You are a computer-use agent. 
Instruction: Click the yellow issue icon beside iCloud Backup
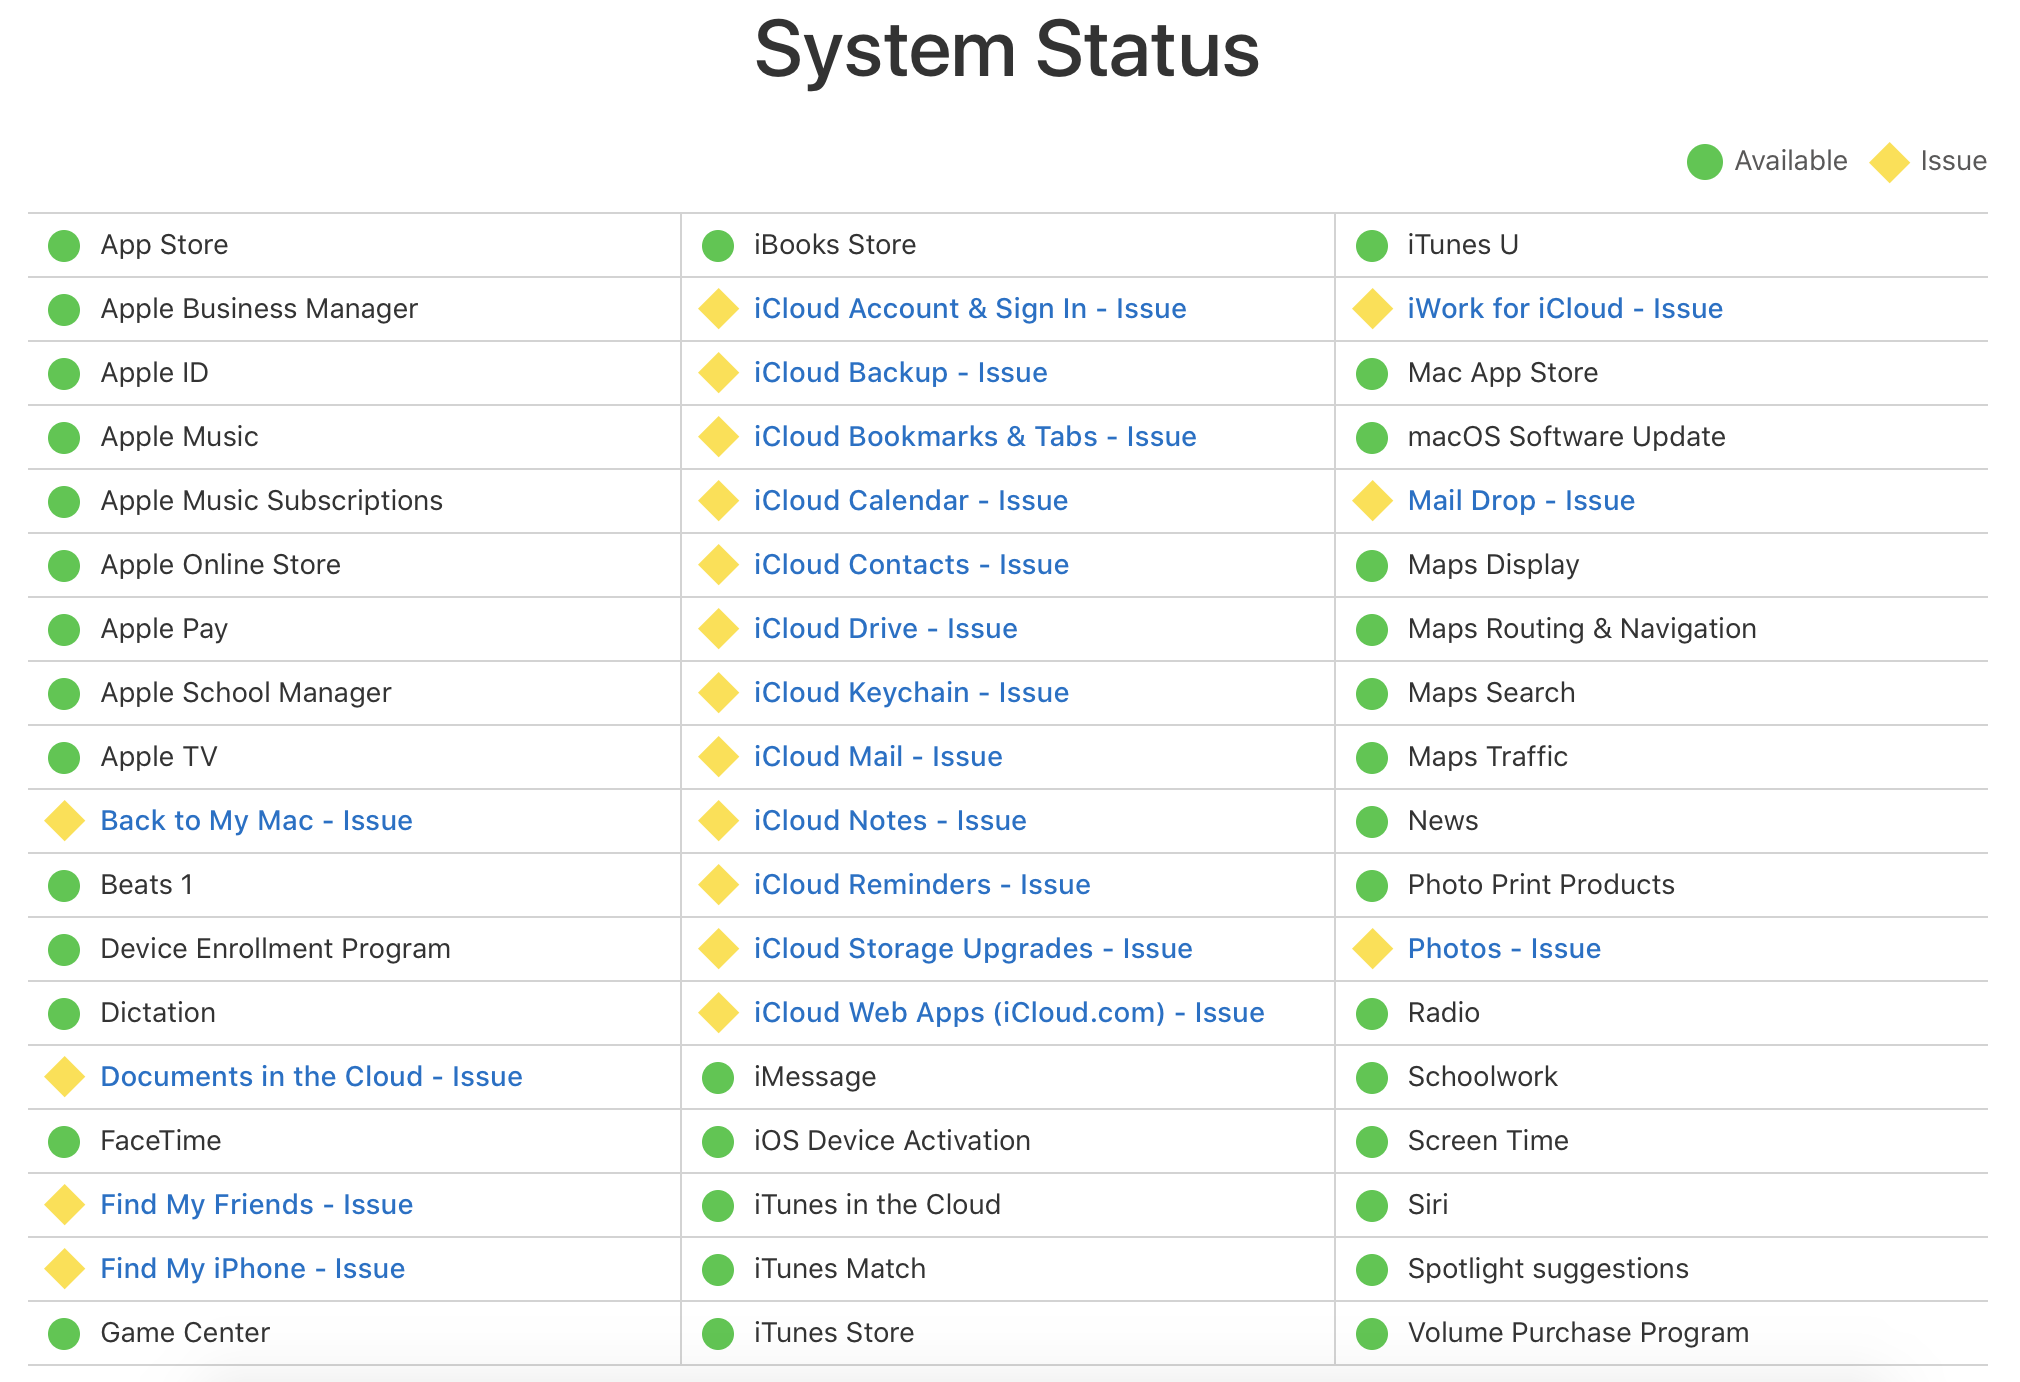(x=716, y=372)
